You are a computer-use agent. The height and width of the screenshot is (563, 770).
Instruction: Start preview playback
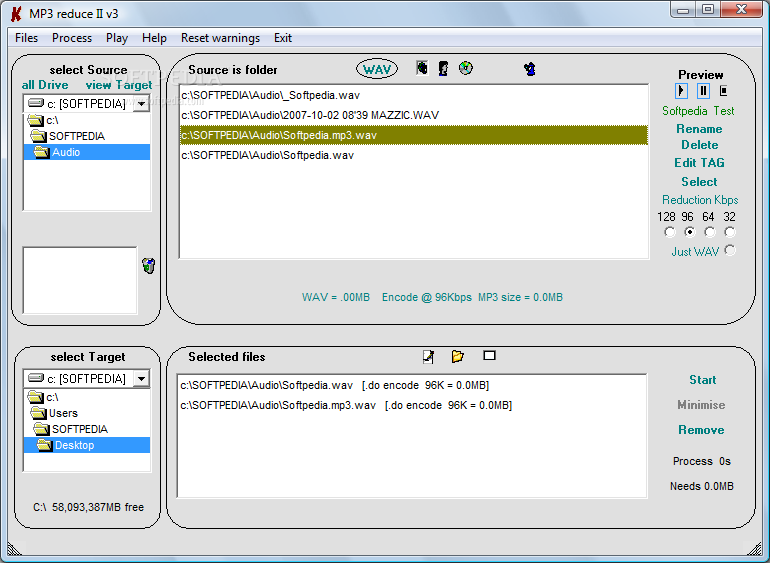tap(681, 91)
